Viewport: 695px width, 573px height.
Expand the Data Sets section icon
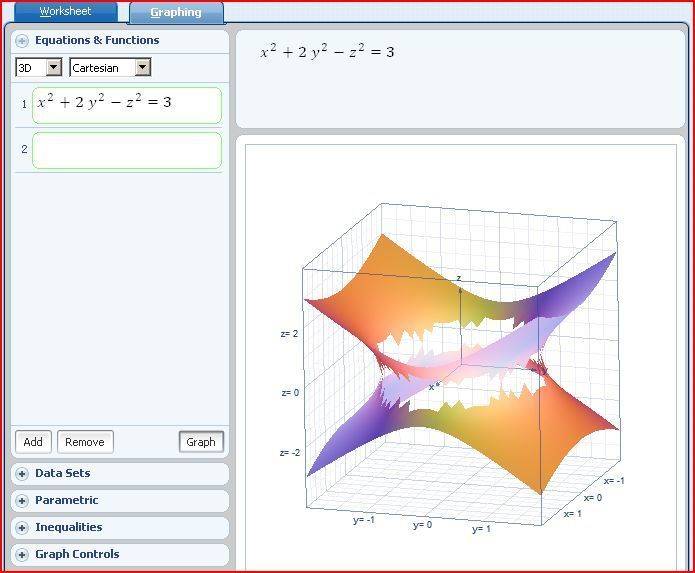click(x=22, y=474)
